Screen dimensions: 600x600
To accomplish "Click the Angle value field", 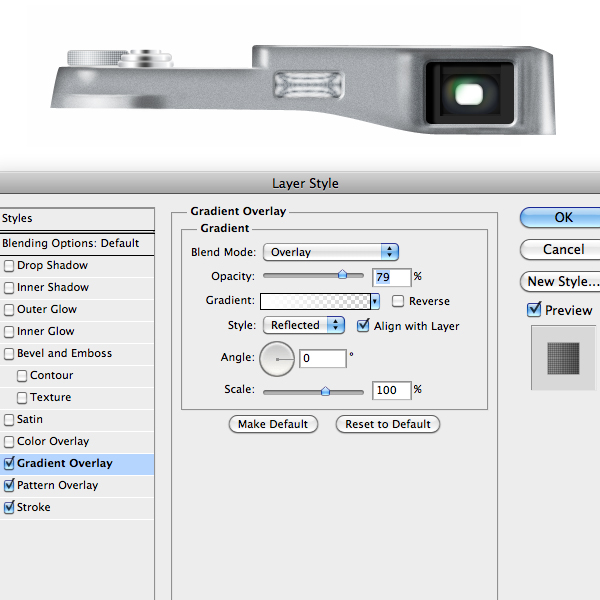I will point(323,359).
